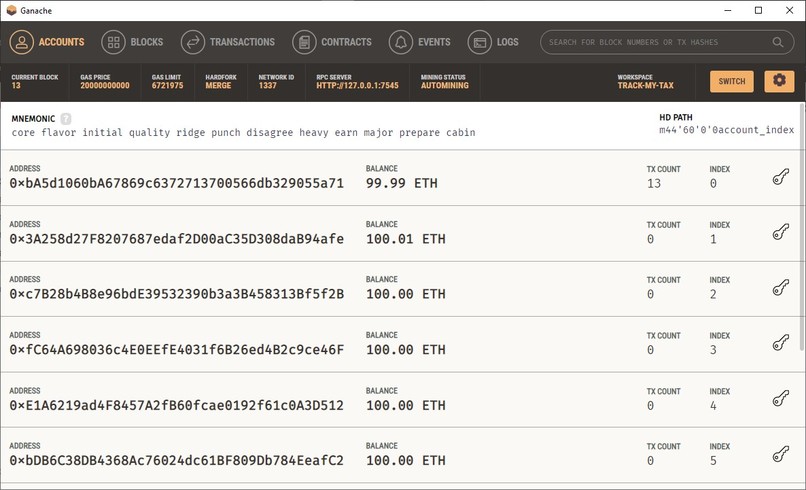806x490 pixels.
Task: Click the Switch workspace button
Action: pos(732,81)
